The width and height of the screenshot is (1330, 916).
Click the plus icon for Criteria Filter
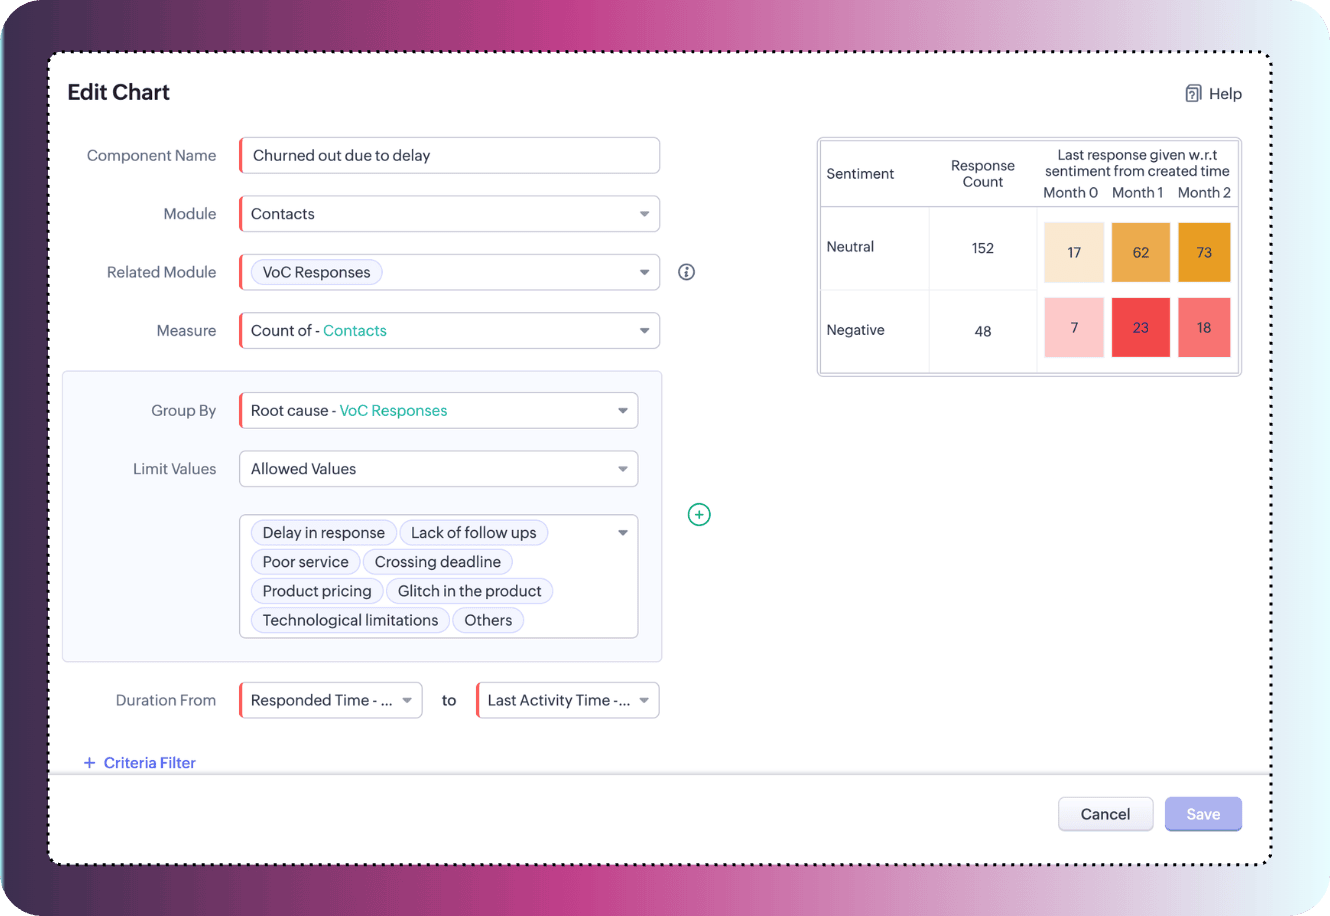pyautogui.click(x=90, y=763)
